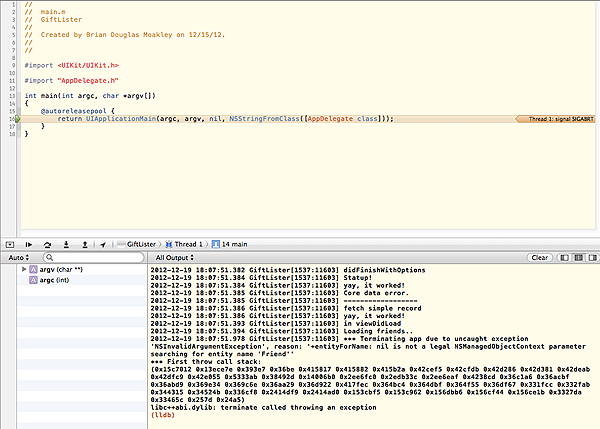Click the First throw call stack line
The height and width of the screenshot is (429, 600).
click(206, 362)
